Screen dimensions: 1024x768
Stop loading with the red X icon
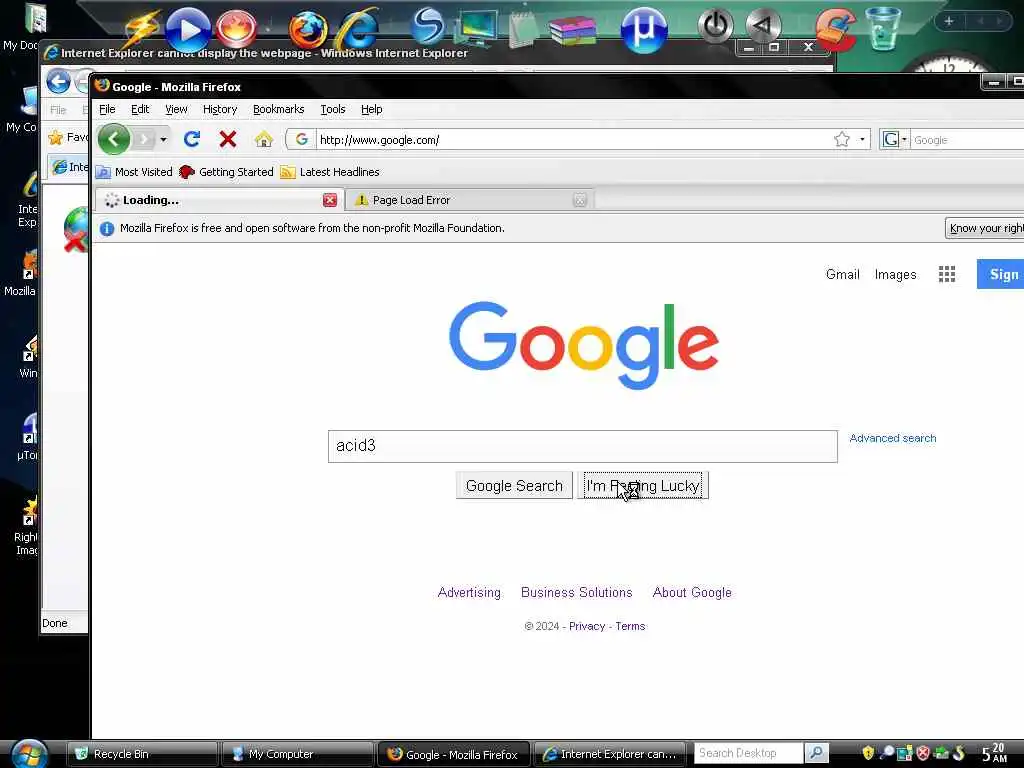click(x=228, y=139)
